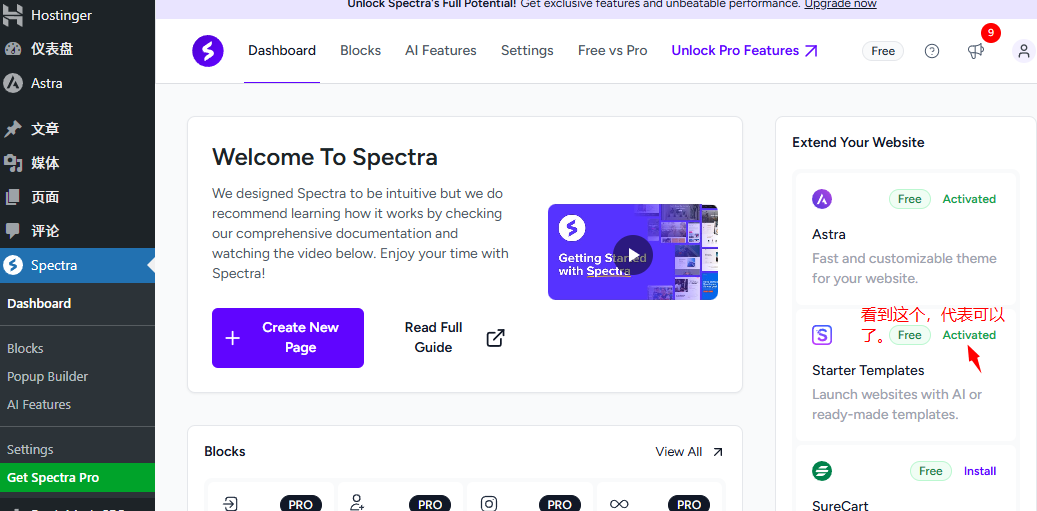
Task: Click the SureCart logo icon
Action: pos(822,471)
